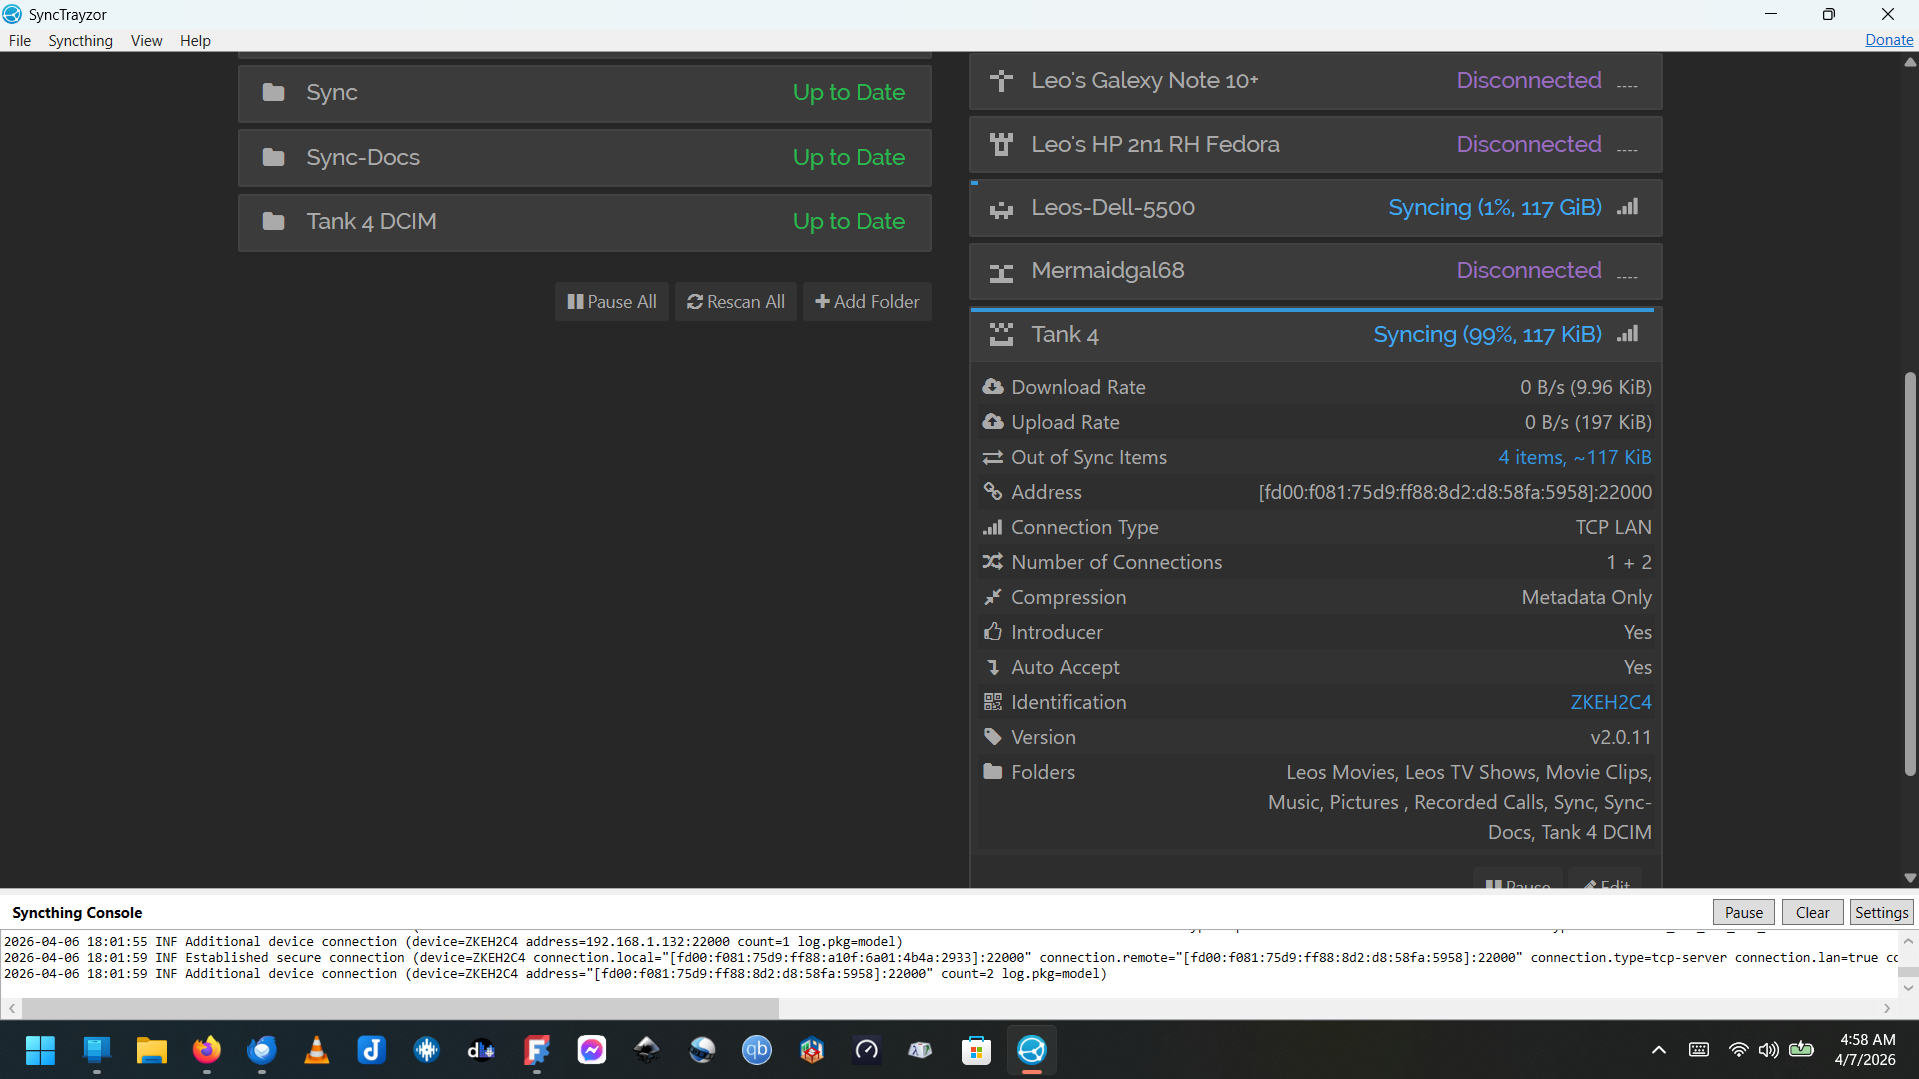Viewport: 1919px width, 1079px height.
Task: Click the Identification QR code icon
Action: pyautogui.click(x=992, y=702)
